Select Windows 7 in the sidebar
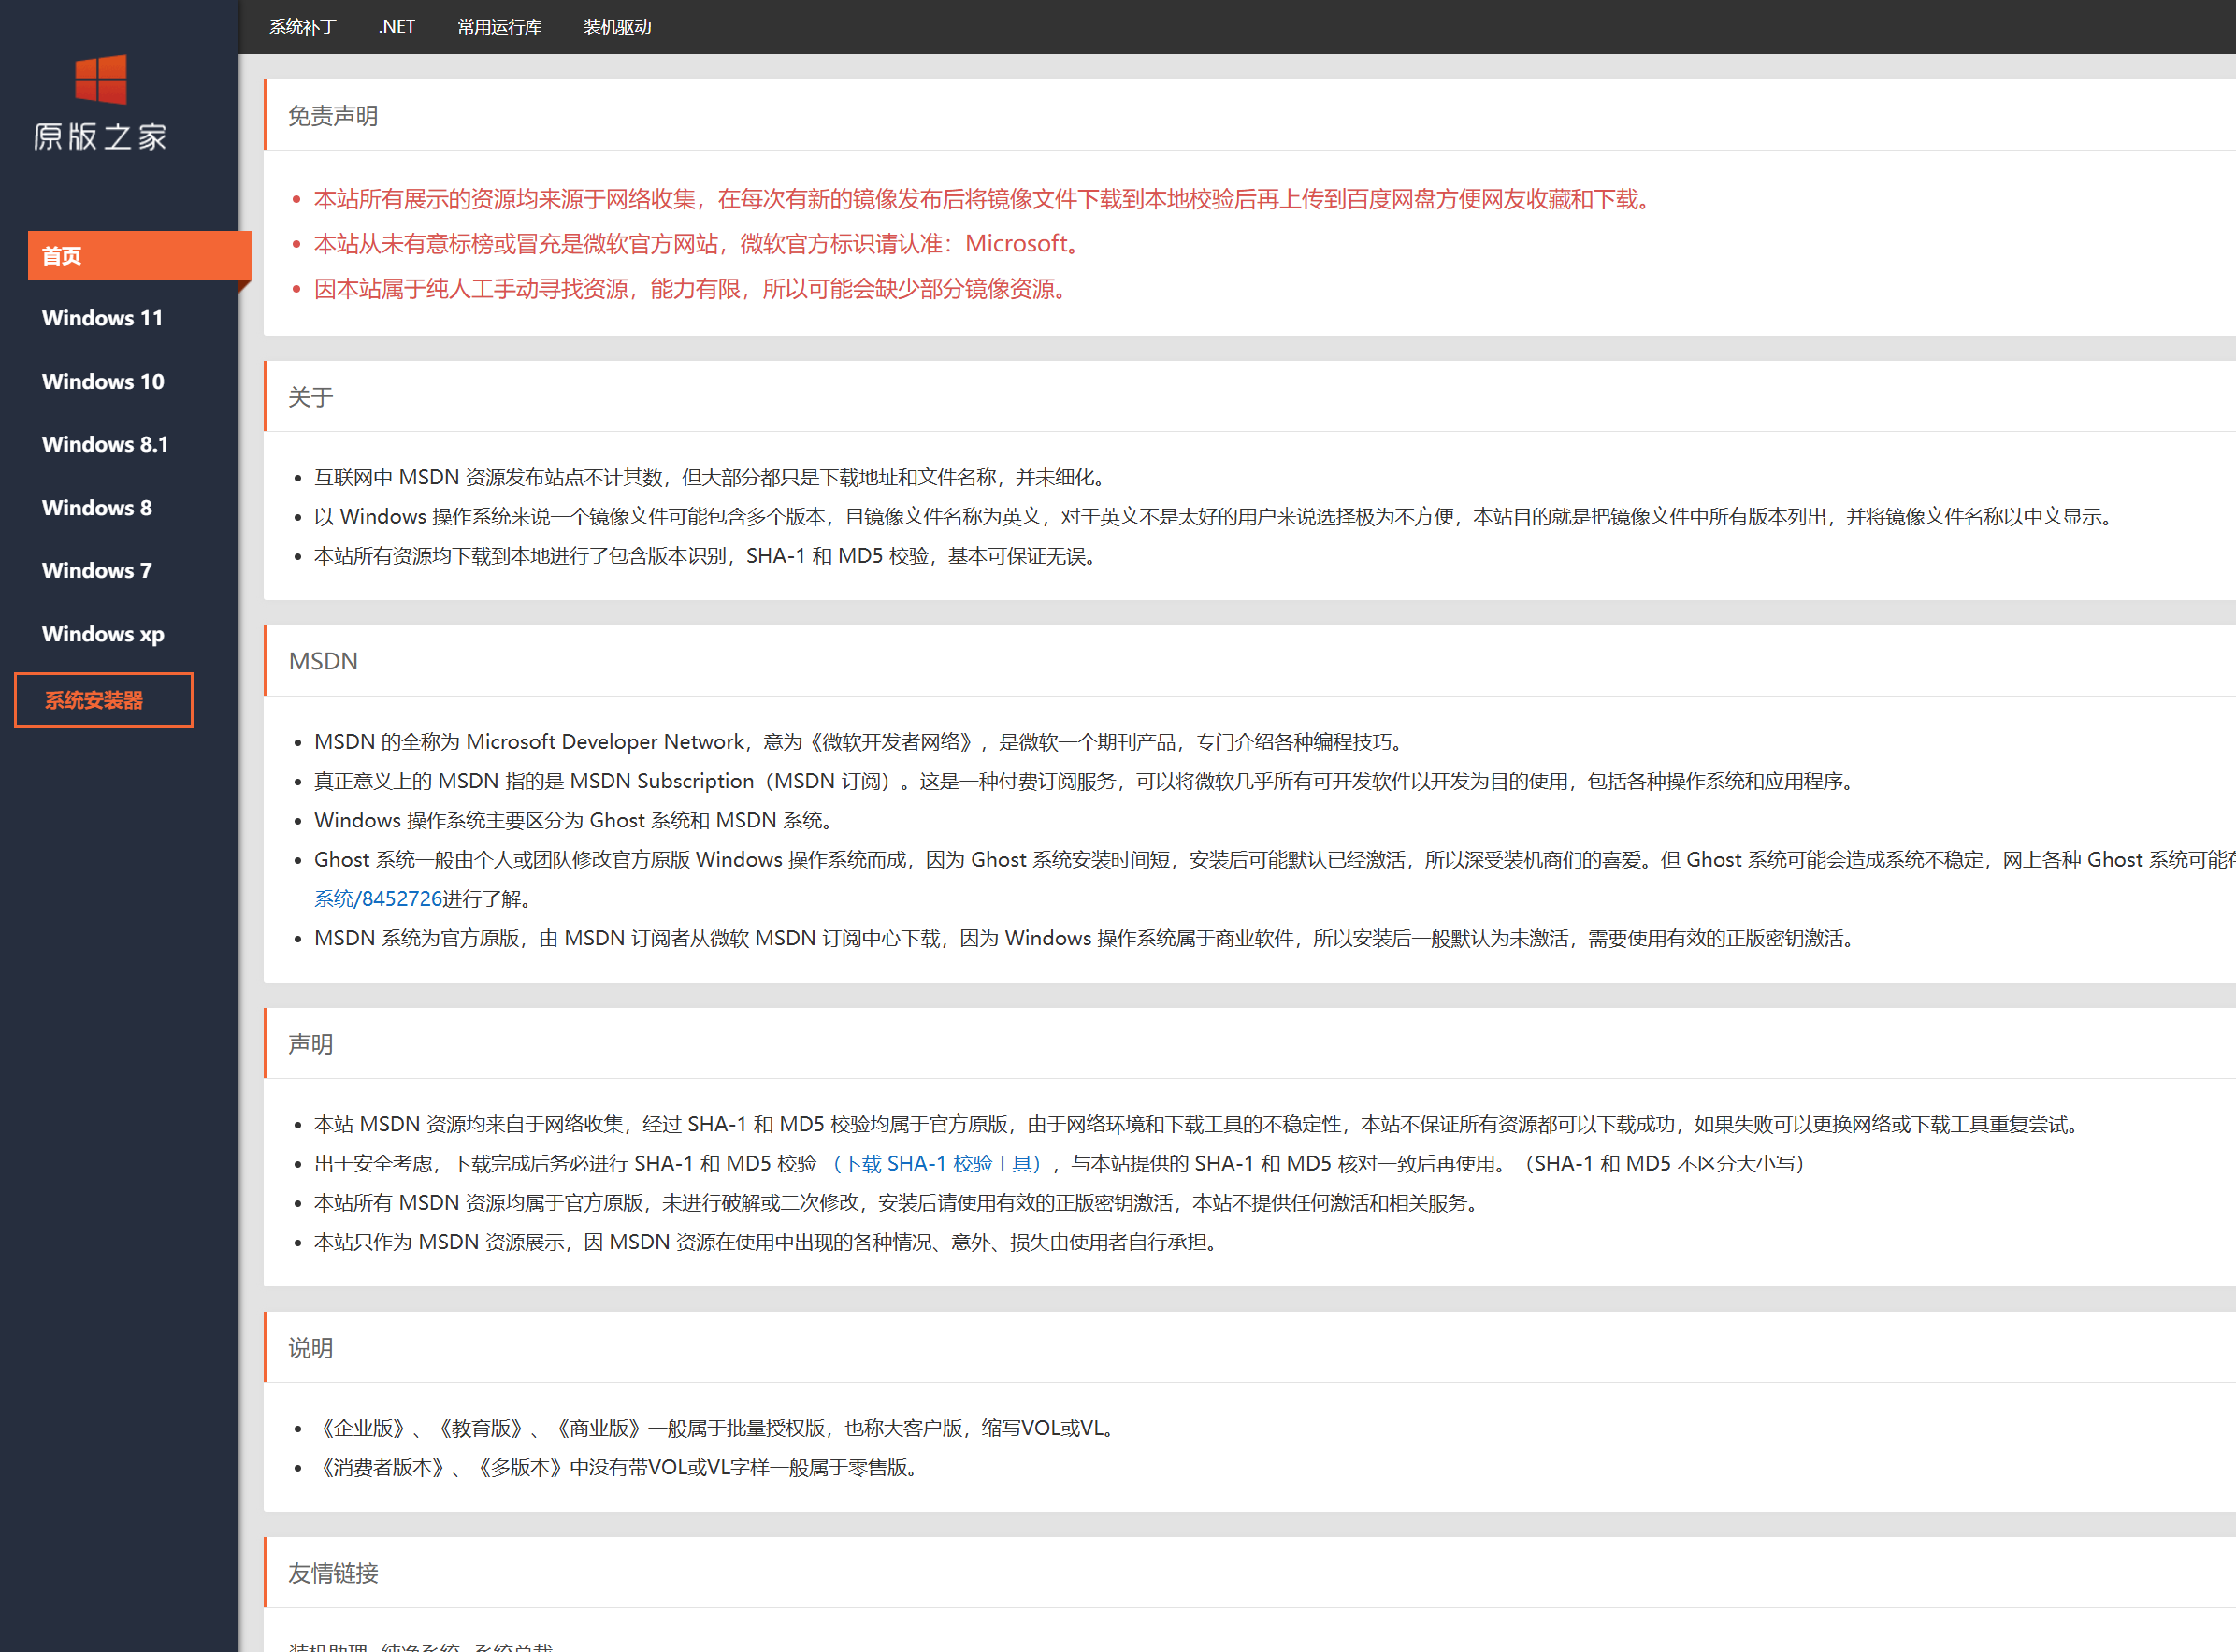 pos(96,570)
